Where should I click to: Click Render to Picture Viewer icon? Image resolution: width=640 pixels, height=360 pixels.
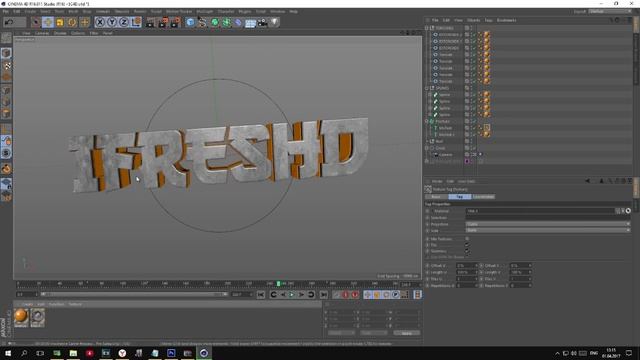pyautogui.click(x=163, y=22)
